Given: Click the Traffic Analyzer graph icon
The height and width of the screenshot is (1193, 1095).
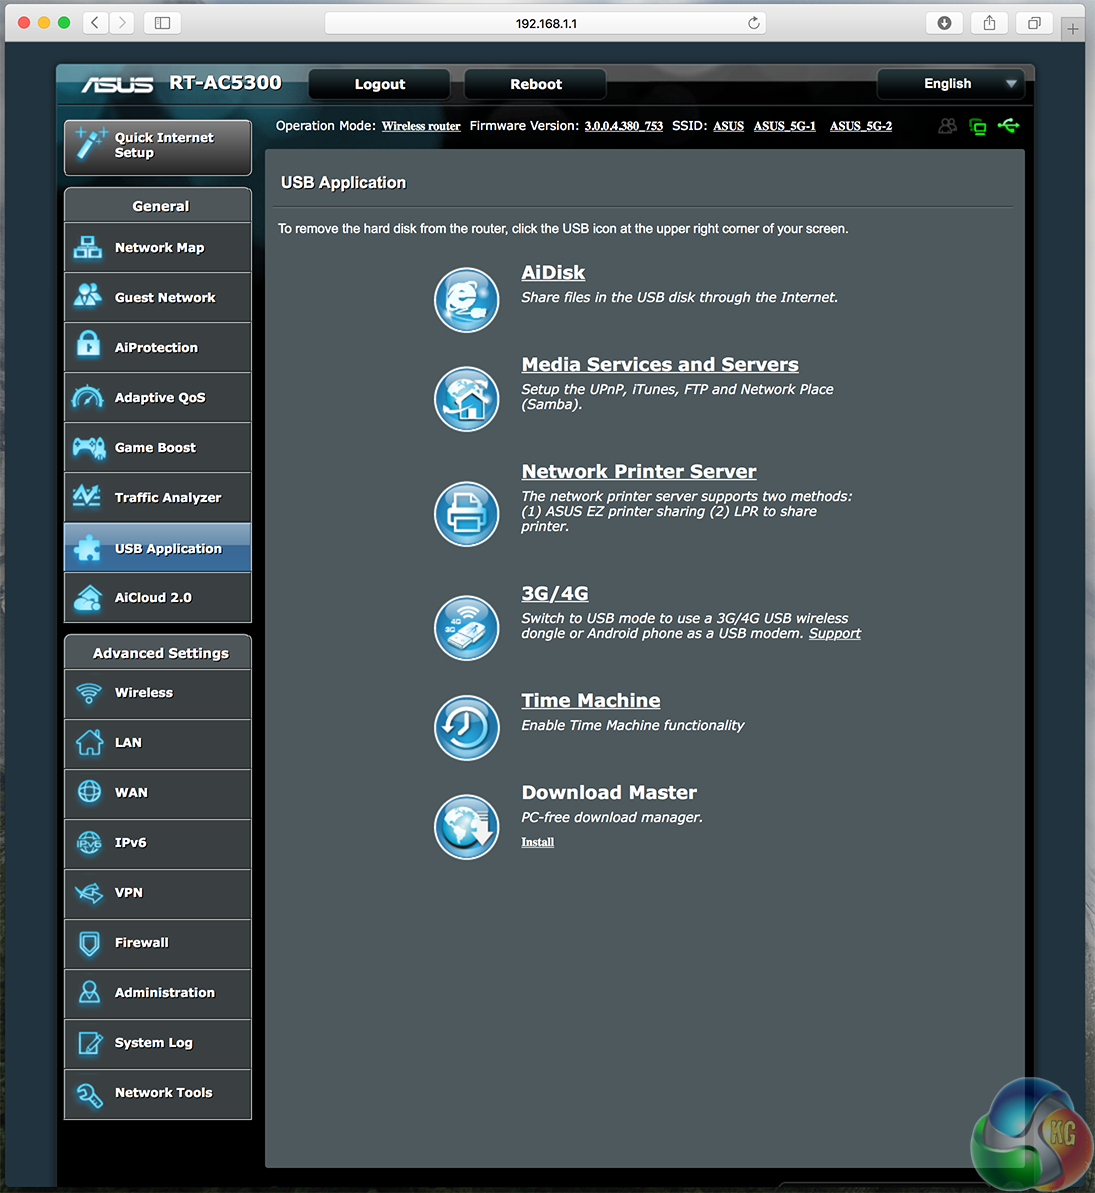Looking at the screenshot, I should (87, 496).
